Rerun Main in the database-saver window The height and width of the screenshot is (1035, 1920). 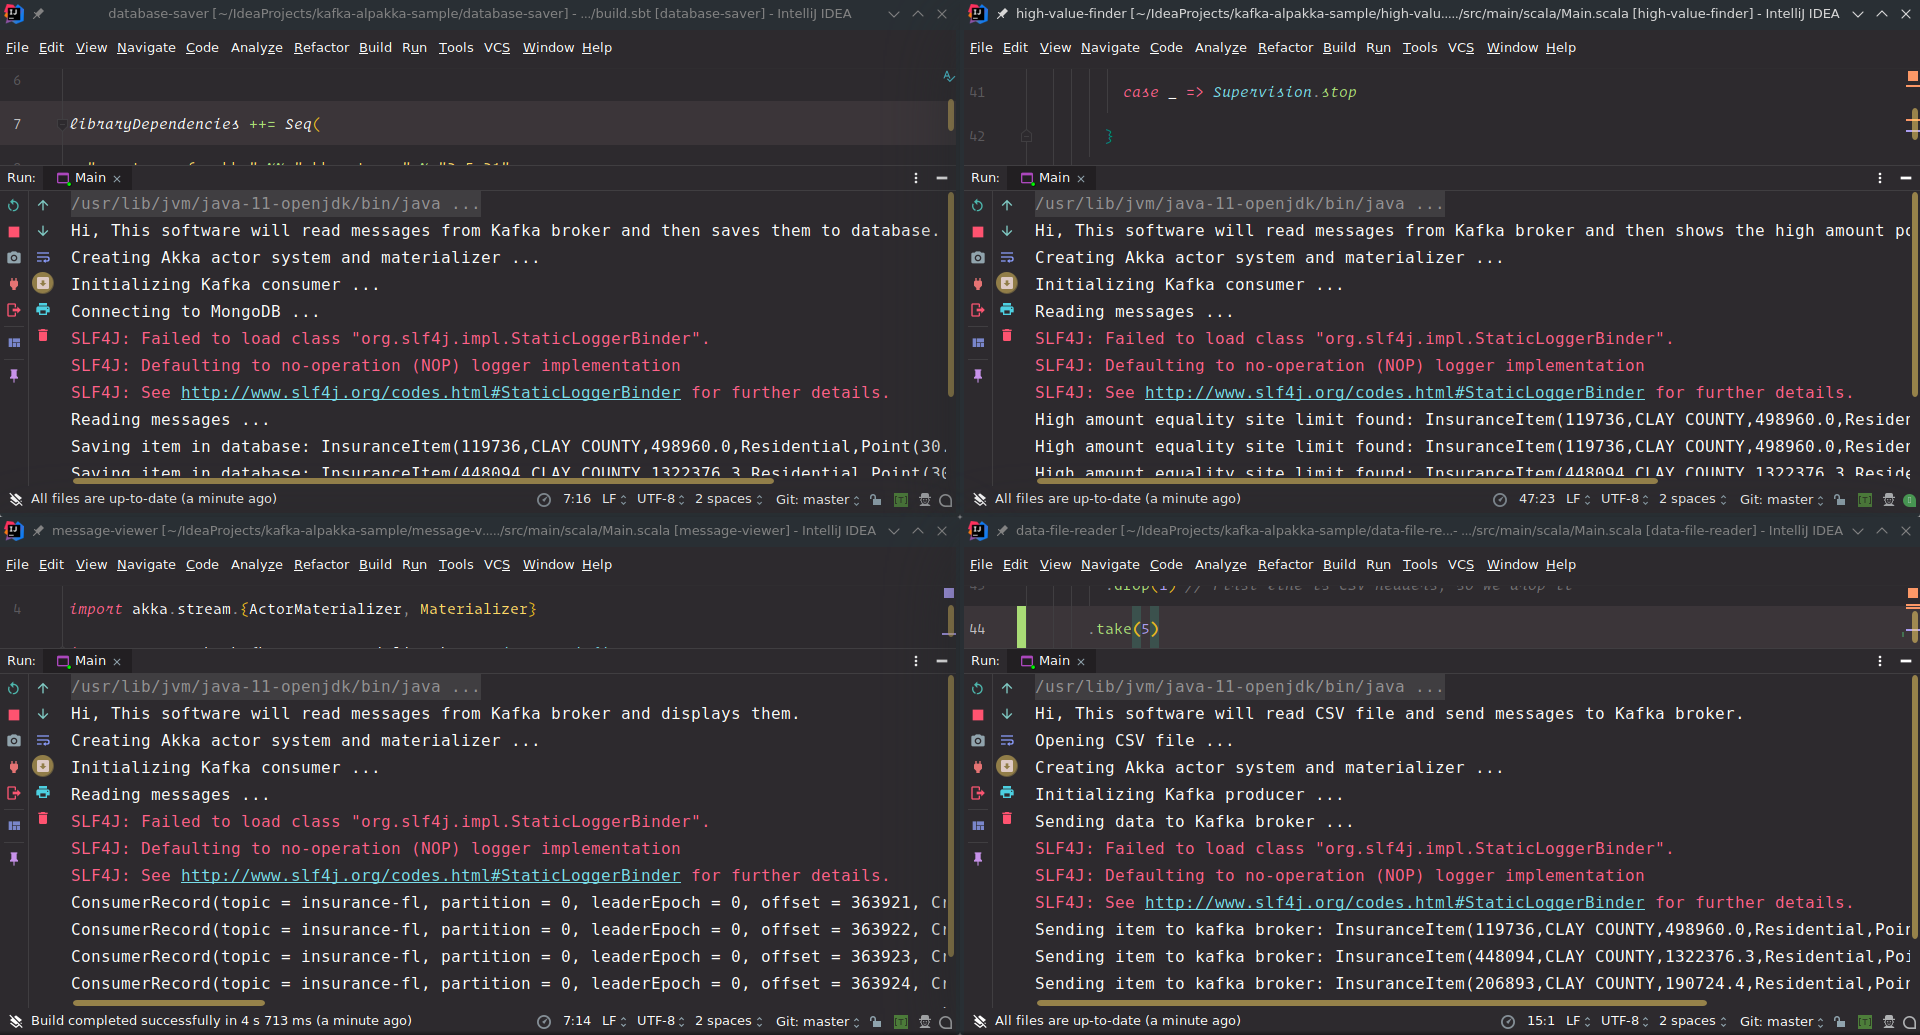pos(14,205)
